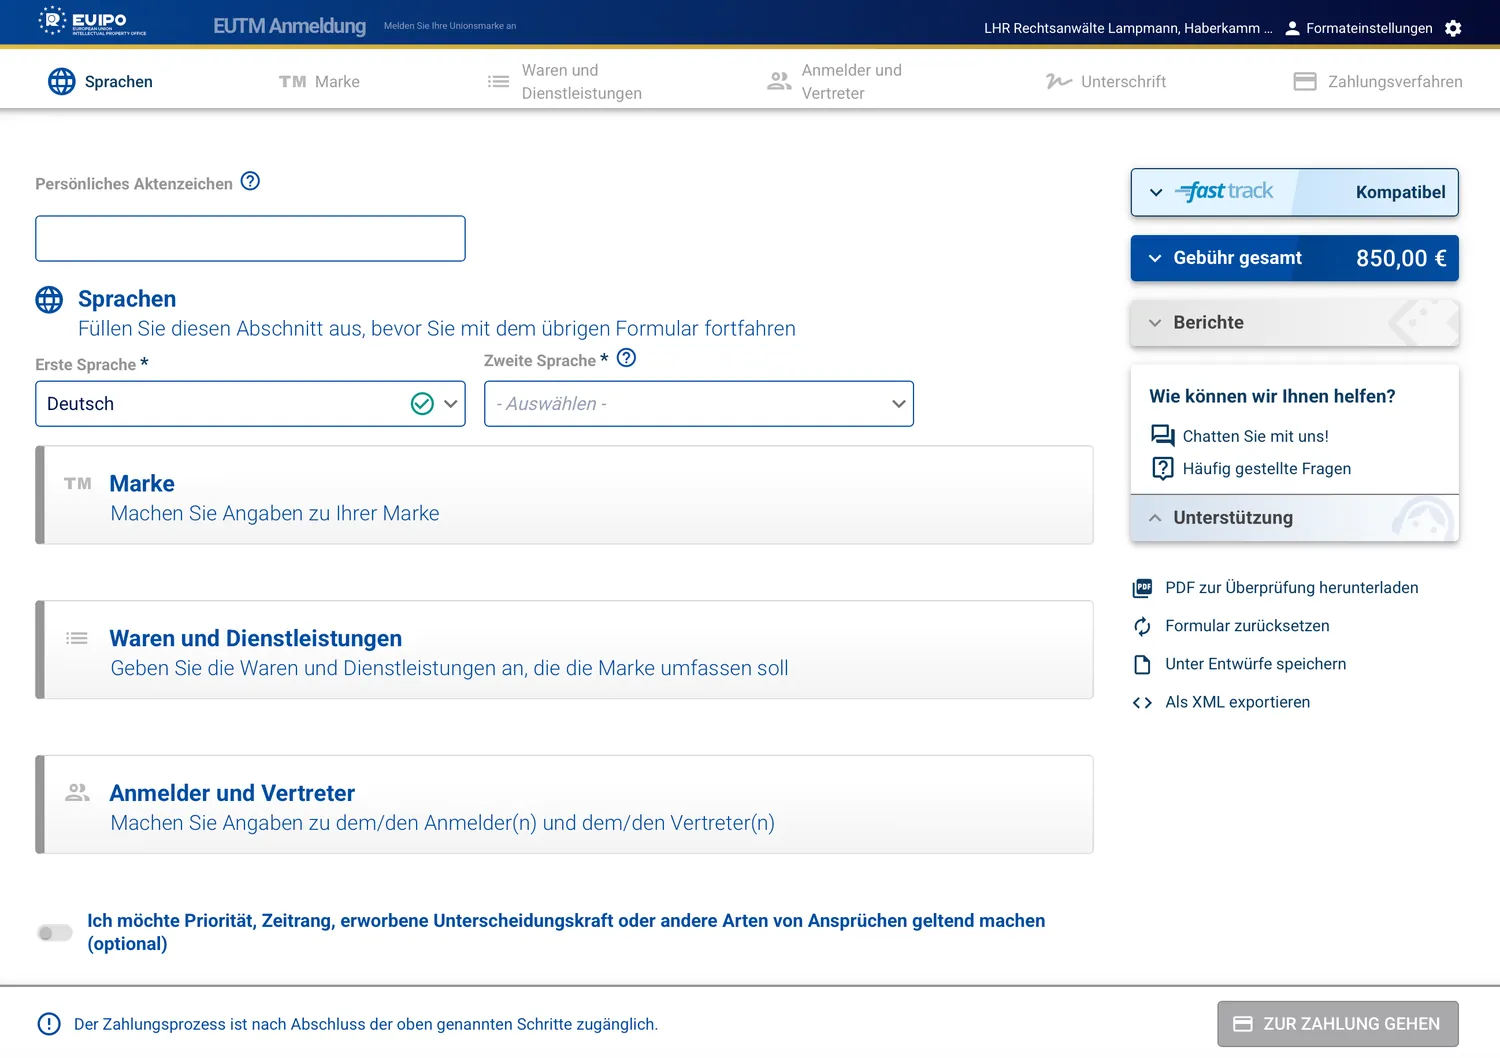Image resolution: width=1500 pixels, height=1058 pixels.
Task: Open Formateinstellungen gear icon
Action: [1453, 28]
